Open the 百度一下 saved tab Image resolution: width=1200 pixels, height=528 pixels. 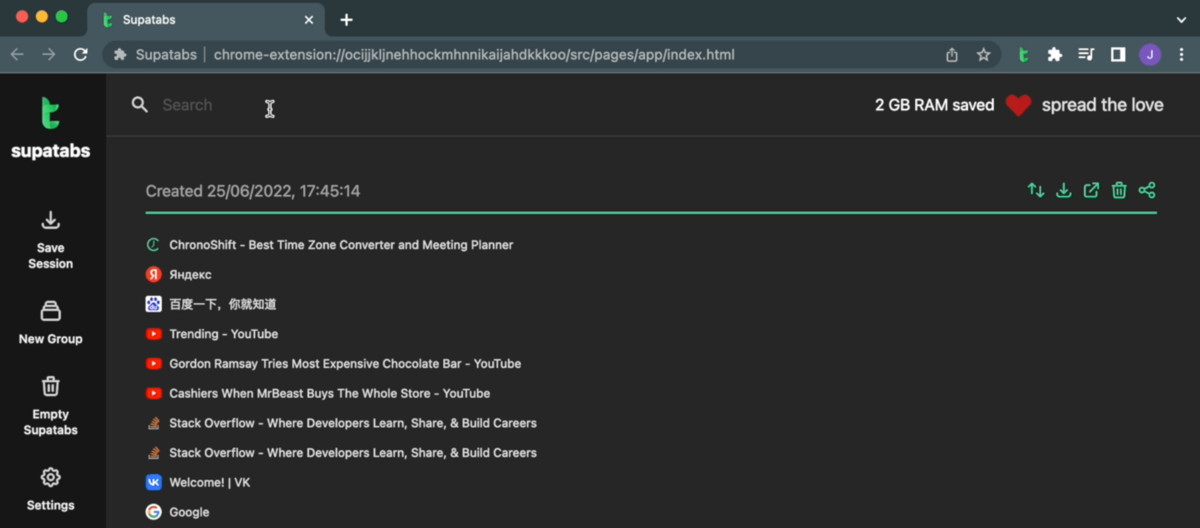pos(222,304)
